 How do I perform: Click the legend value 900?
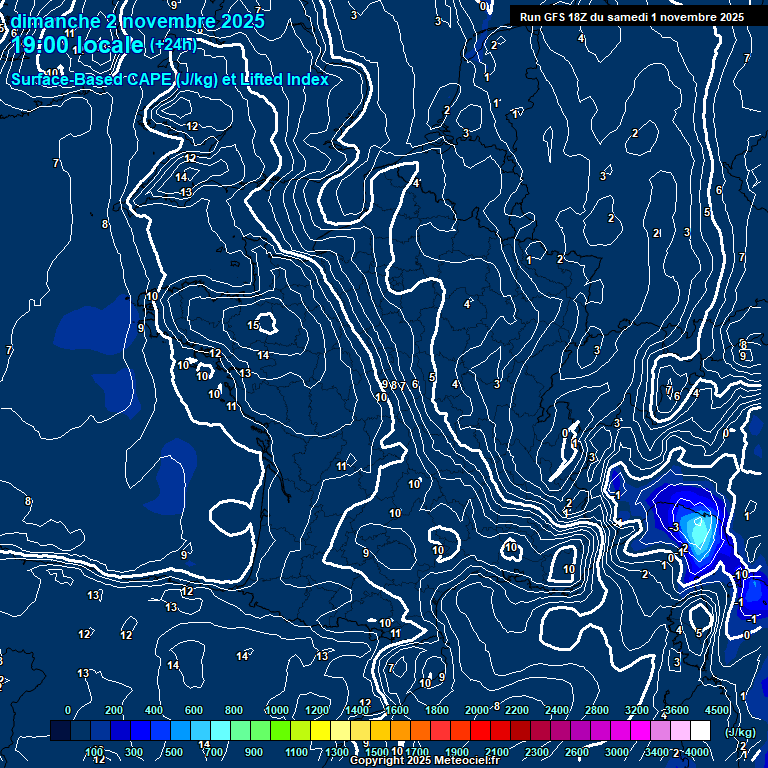click(x=254, y=752)
